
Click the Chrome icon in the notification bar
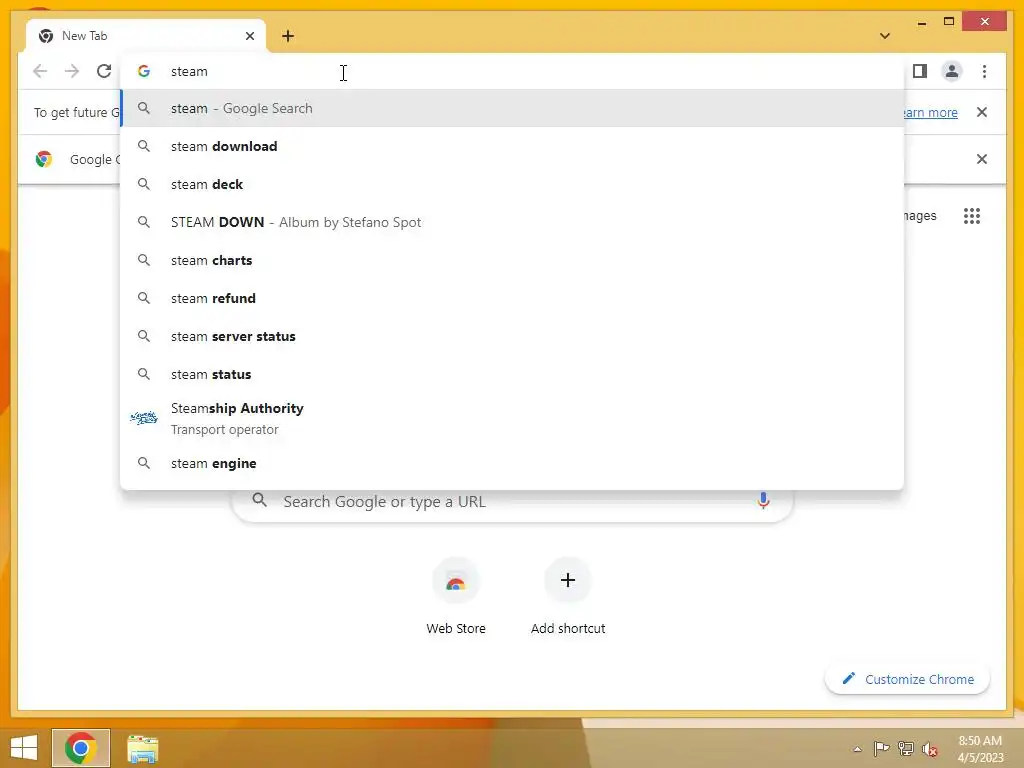pos(44,159)
